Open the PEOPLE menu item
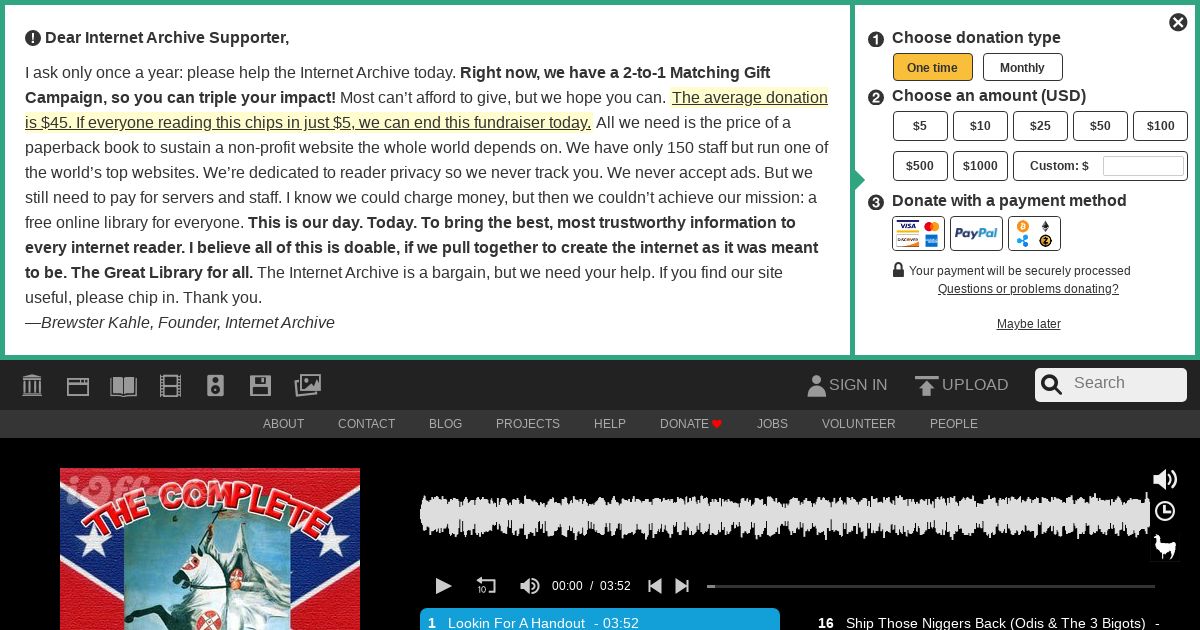Viewport: 1200px width, 630px height. pyautogui.click(x=954, y=424)
